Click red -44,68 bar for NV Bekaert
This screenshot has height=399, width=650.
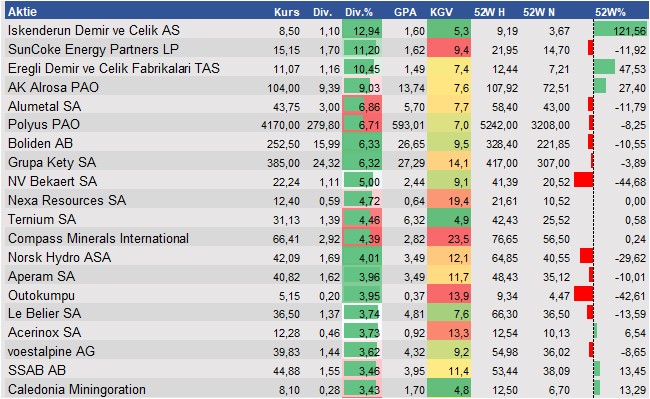tap(584, 181)
